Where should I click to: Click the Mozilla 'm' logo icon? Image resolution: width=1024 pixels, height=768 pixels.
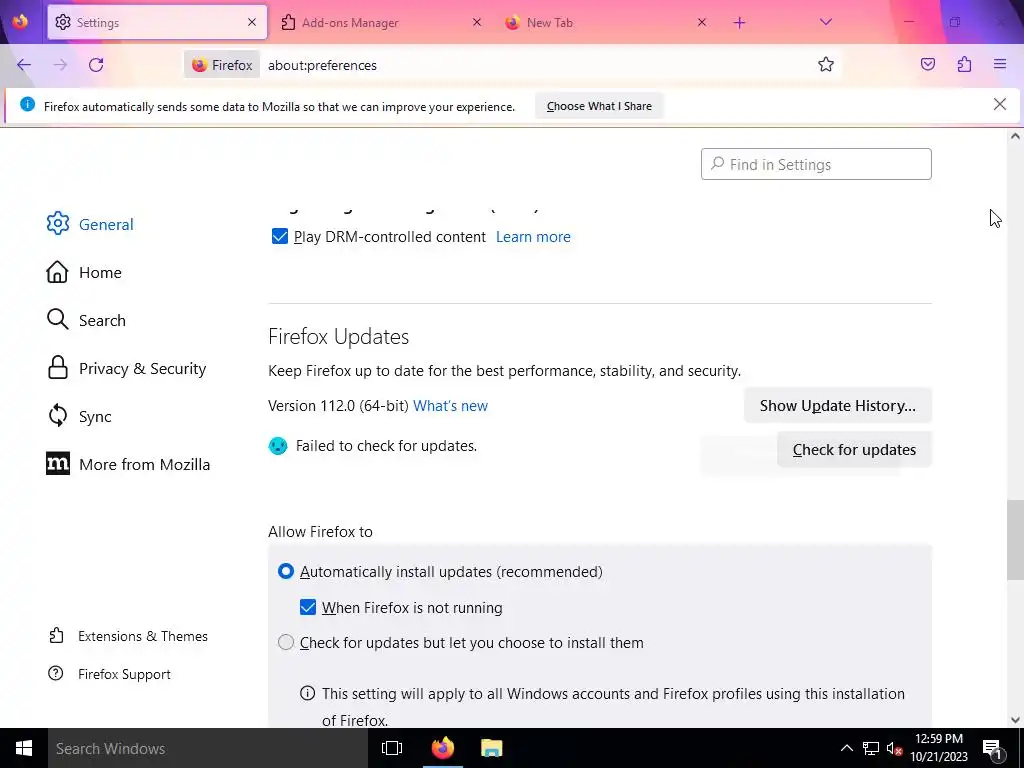tap(57, 464)
